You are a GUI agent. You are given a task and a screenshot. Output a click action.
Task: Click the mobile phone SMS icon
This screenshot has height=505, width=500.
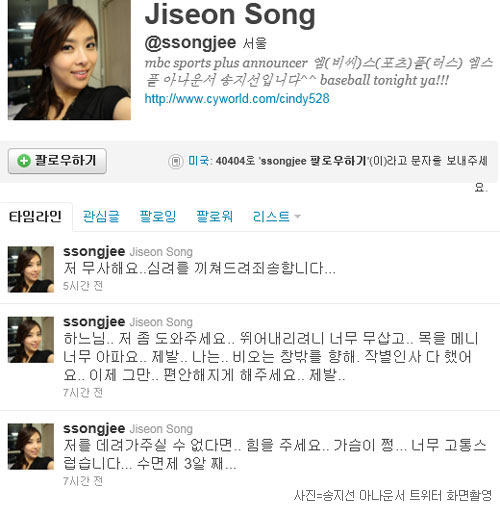tap(176, 161)
